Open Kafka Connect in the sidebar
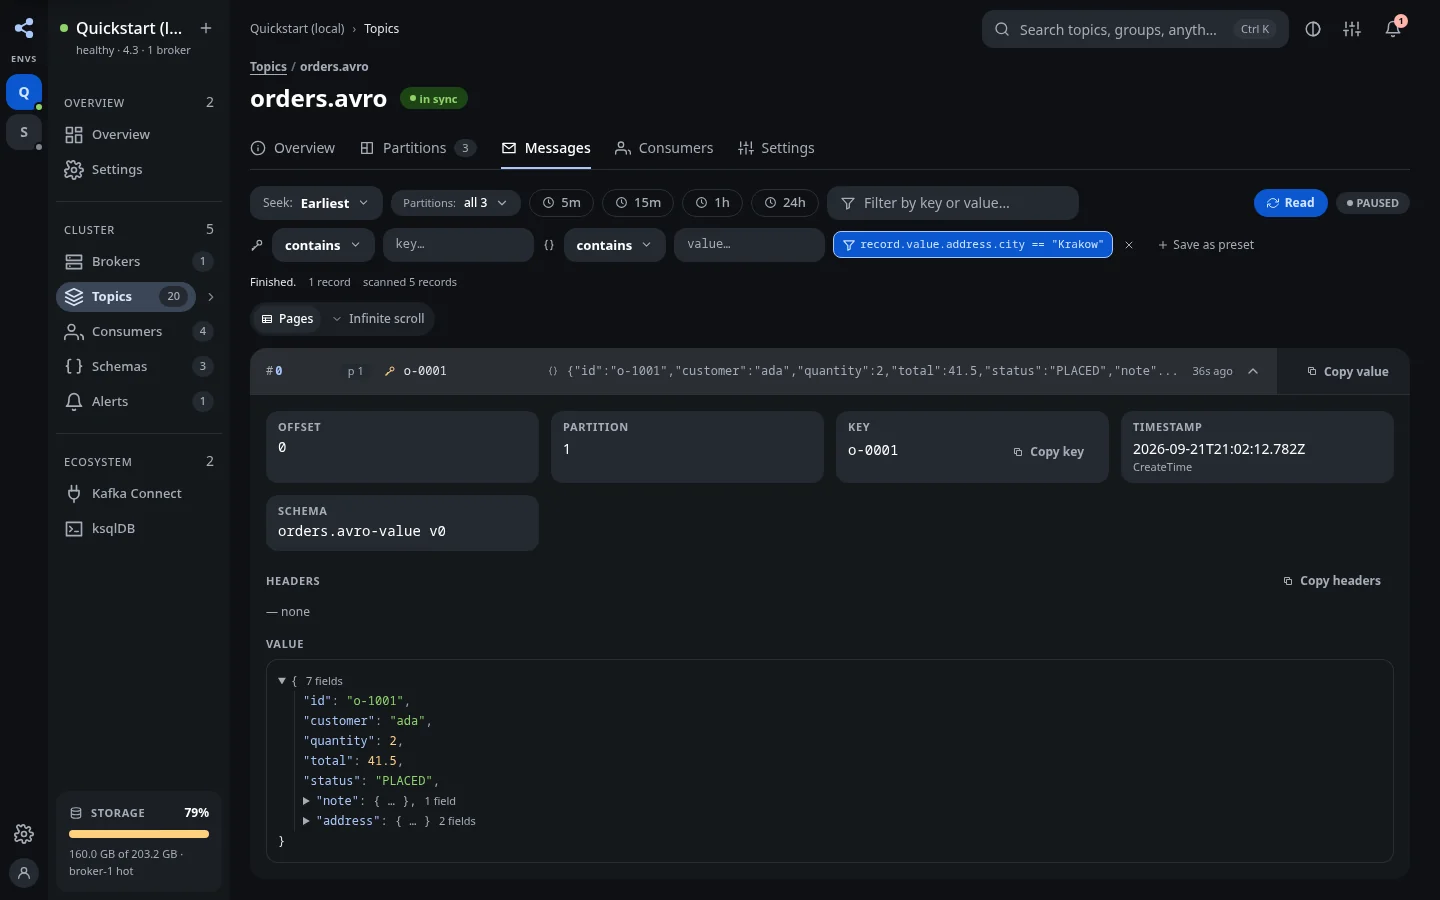Screen dimensions: 1440x900 click(x=139, y=493)
